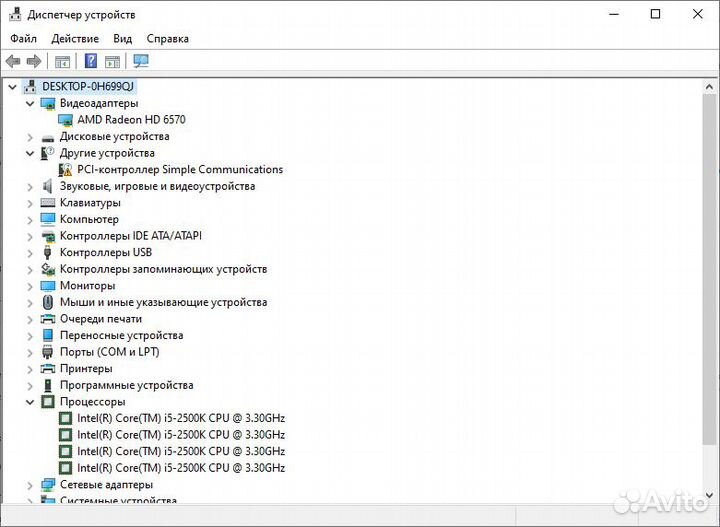This screenshot has height=527, width=720.
Task: Click the scroll up arrow of the device list
Action: 709,87
